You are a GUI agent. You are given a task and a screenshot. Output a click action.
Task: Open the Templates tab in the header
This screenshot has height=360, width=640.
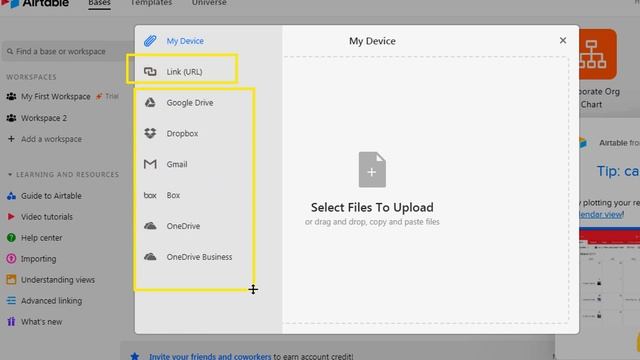click(151, 3)
